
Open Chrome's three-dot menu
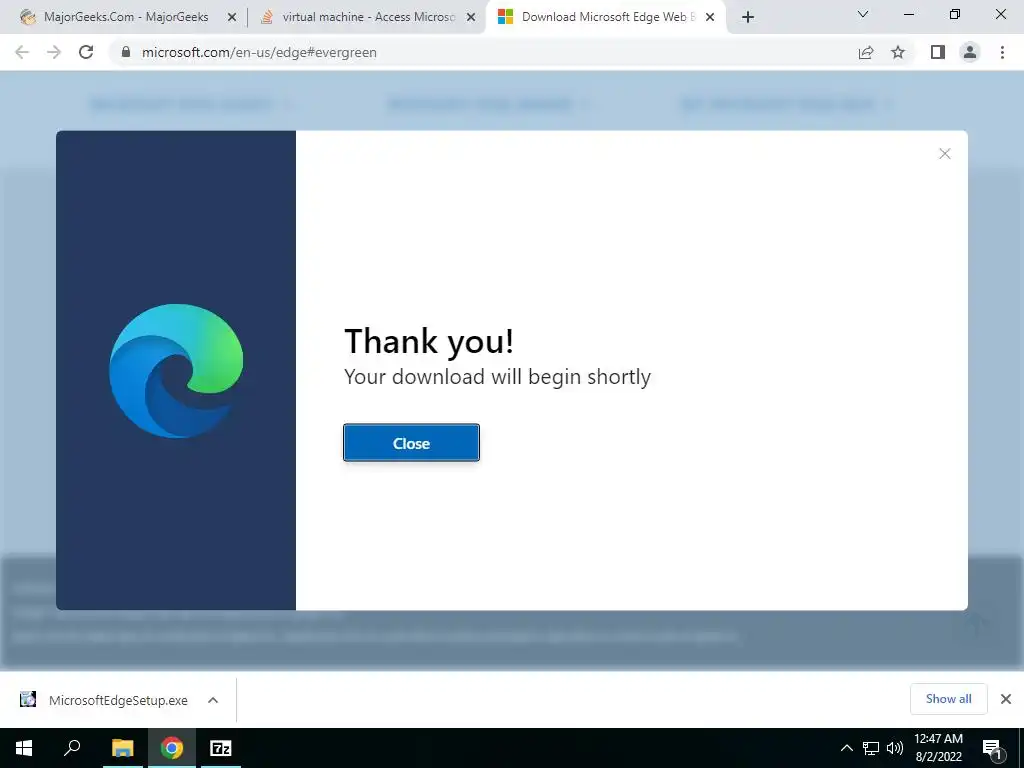pyautogui.click(x=1002, y=52)
